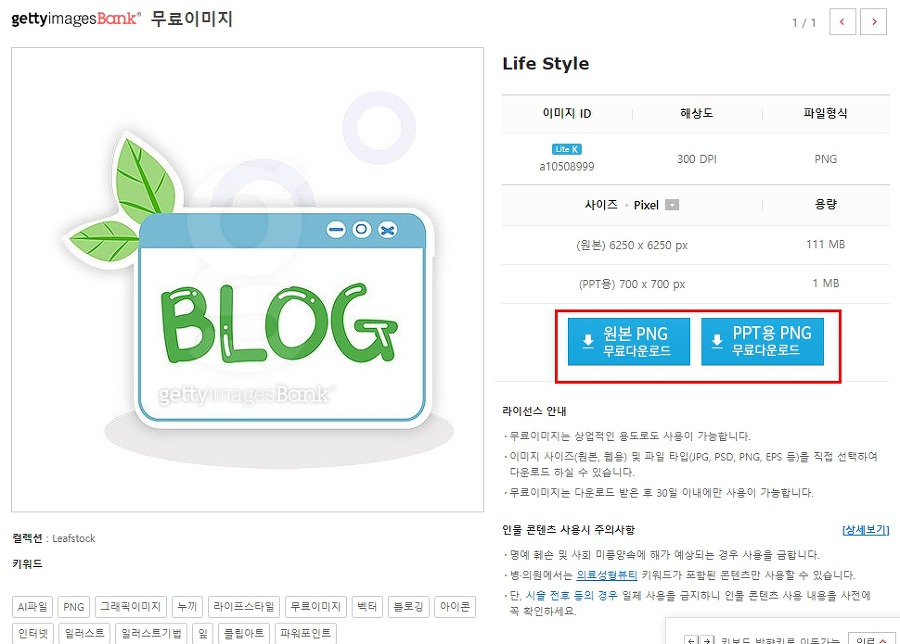Click the BLOG illustration preview image
The width and height of the screenshot is (900, 644).
[x=247, y=280]
